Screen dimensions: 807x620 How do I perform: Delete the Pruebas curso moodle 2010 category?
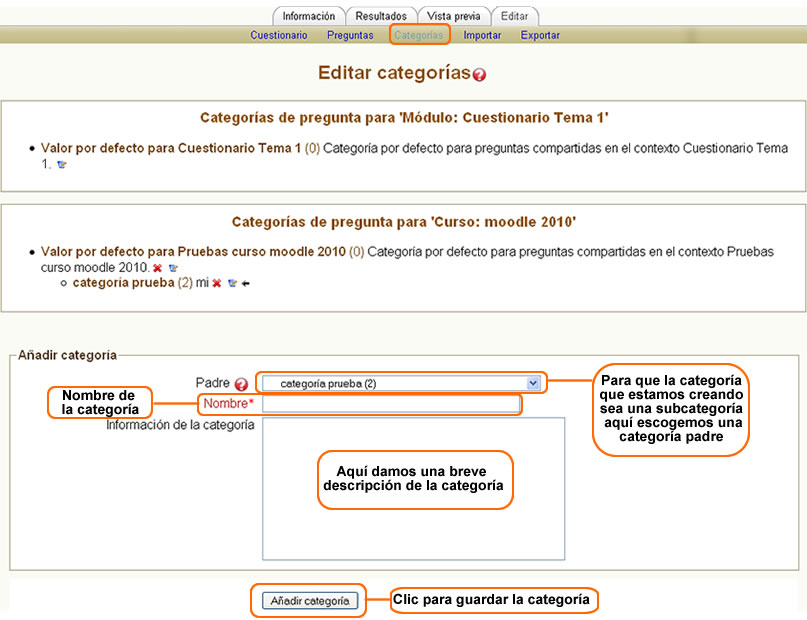tap(158, 268)
